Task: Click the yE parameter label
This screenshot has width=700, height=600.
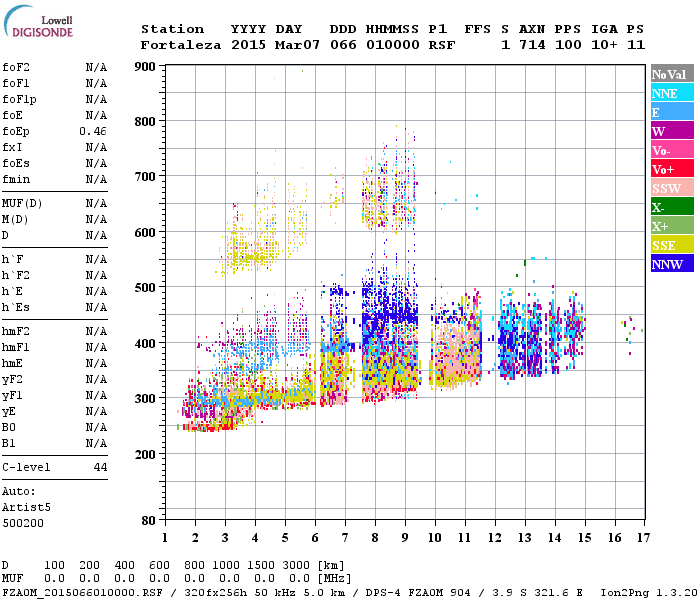Action: (9, 412)
